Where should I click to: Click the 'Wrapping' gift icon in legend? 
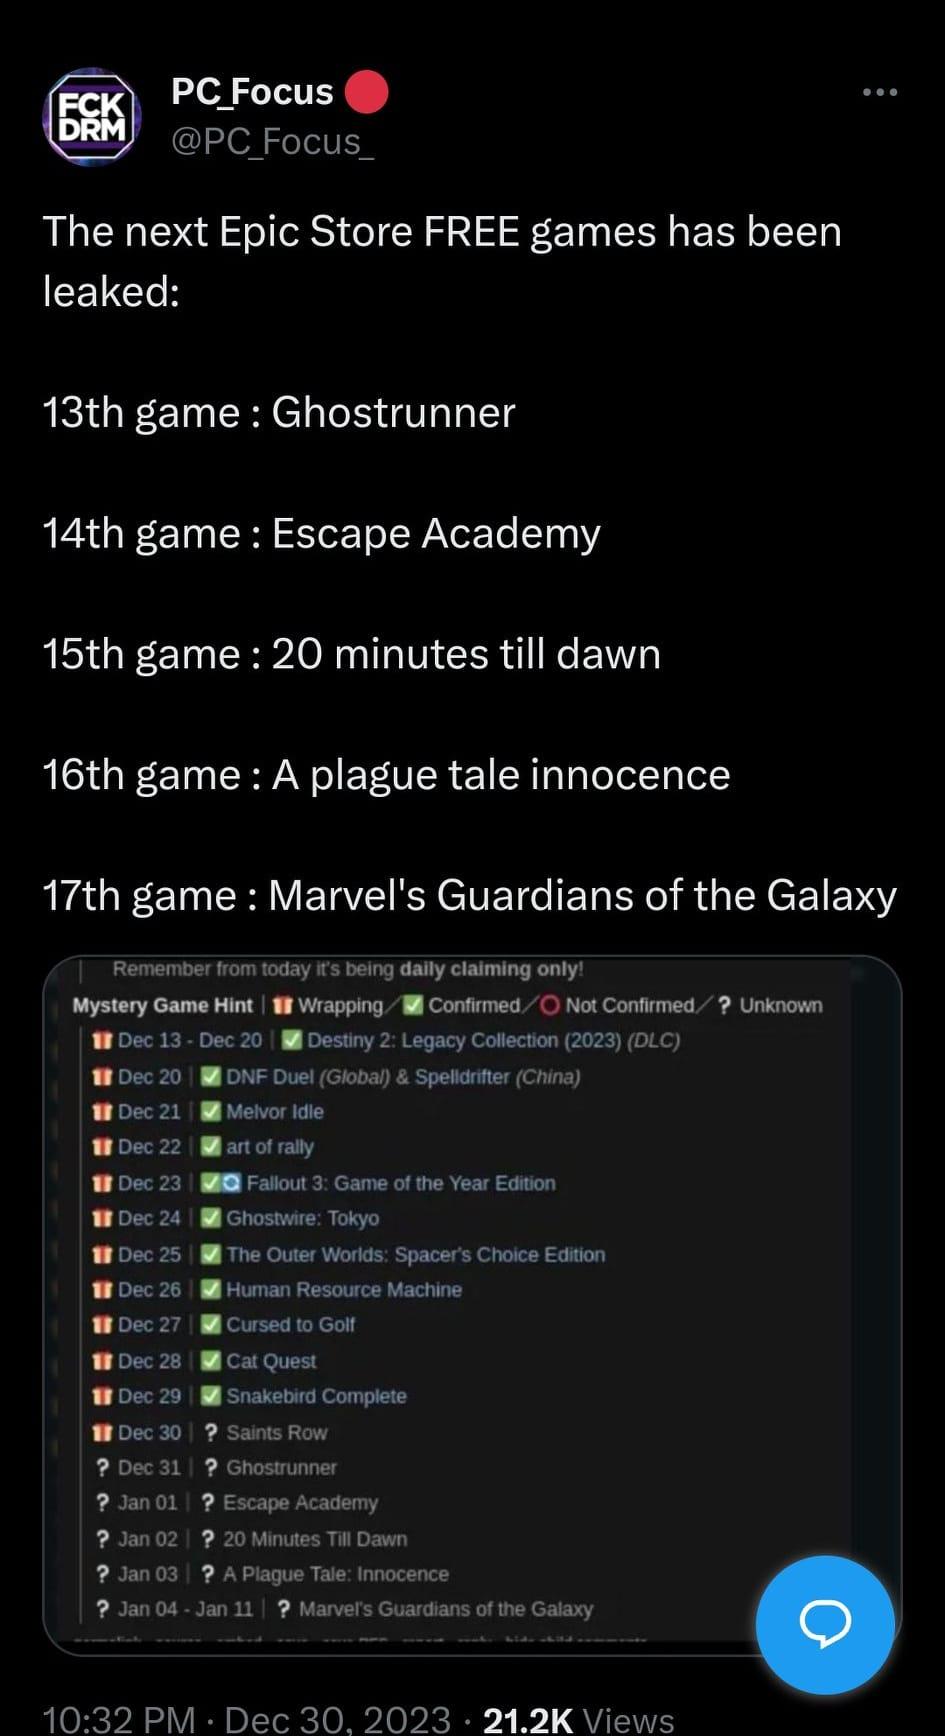coord(283,1004)
